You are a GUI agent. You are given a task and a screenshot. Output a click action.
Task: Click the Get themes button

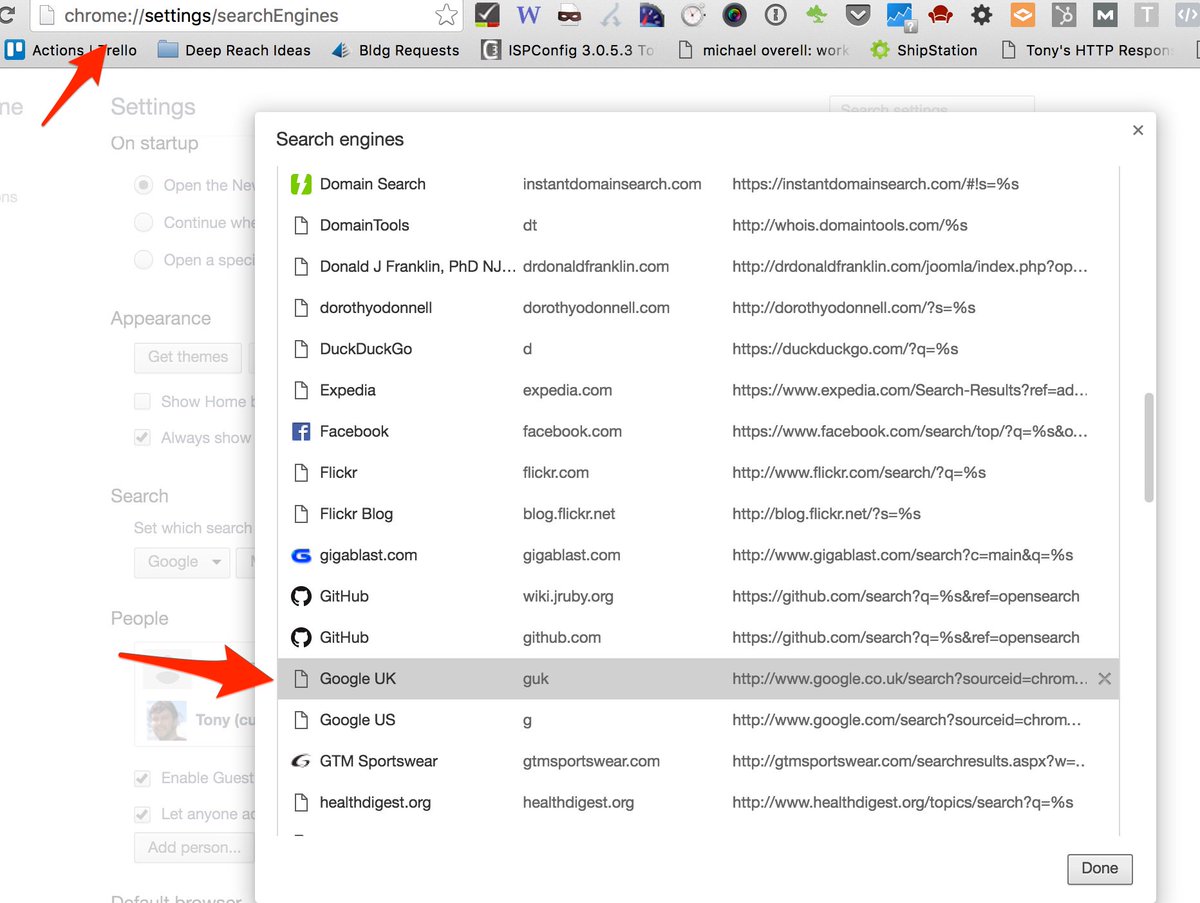pyautogui.click(x=188, y=357)
